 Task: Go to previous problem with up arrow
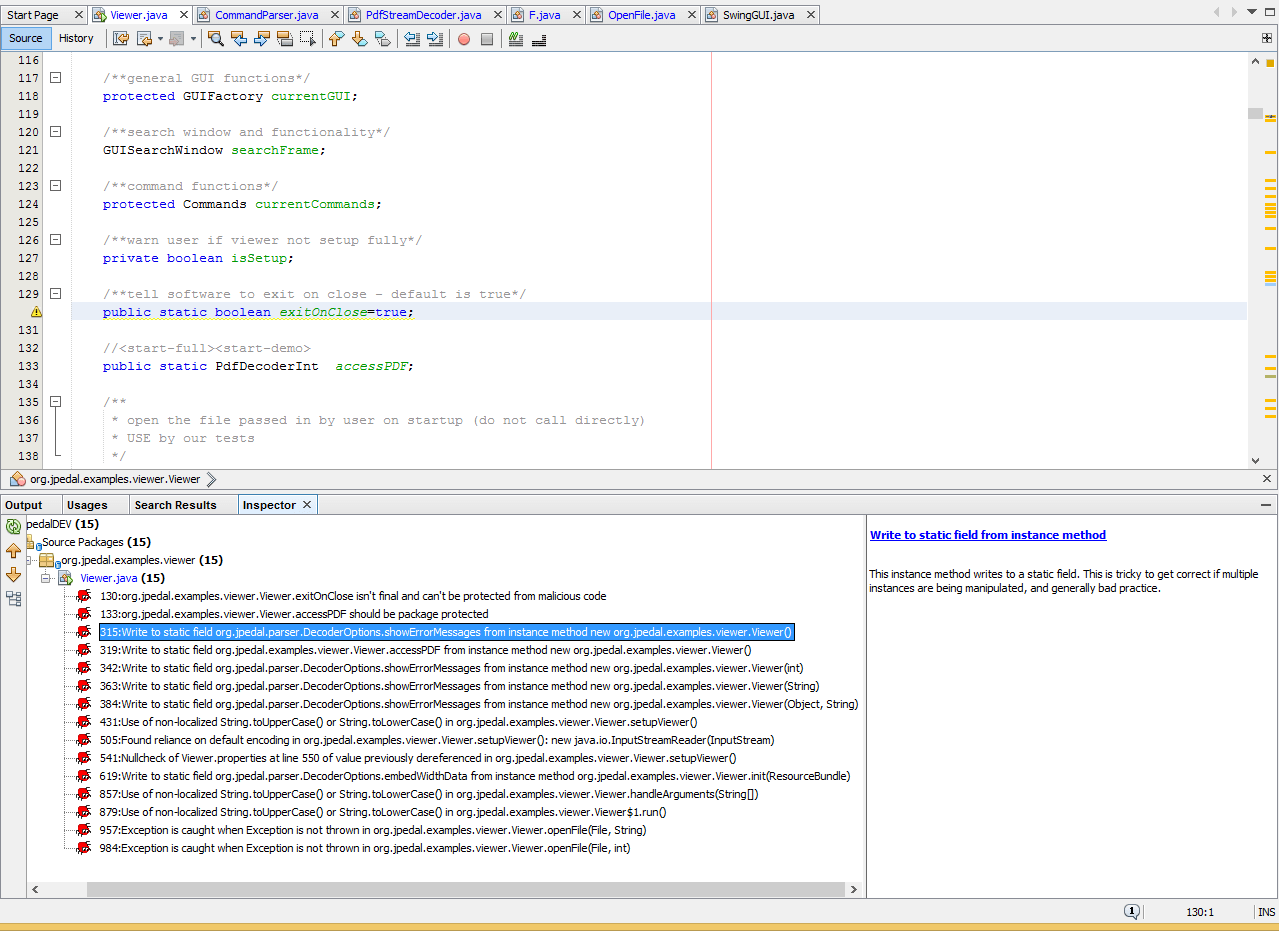tap(13, 551)
